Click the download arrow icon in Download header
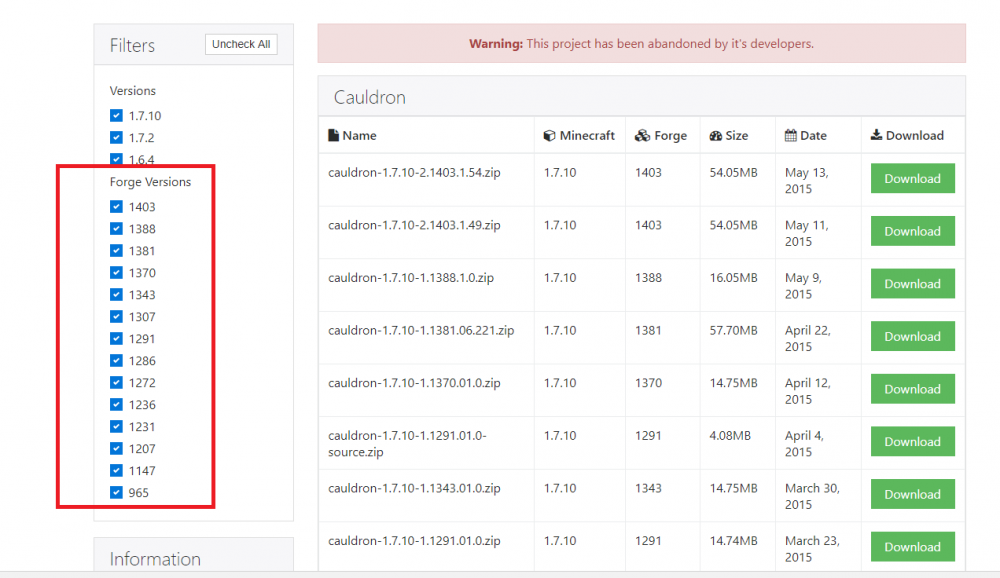 (877, 135)
